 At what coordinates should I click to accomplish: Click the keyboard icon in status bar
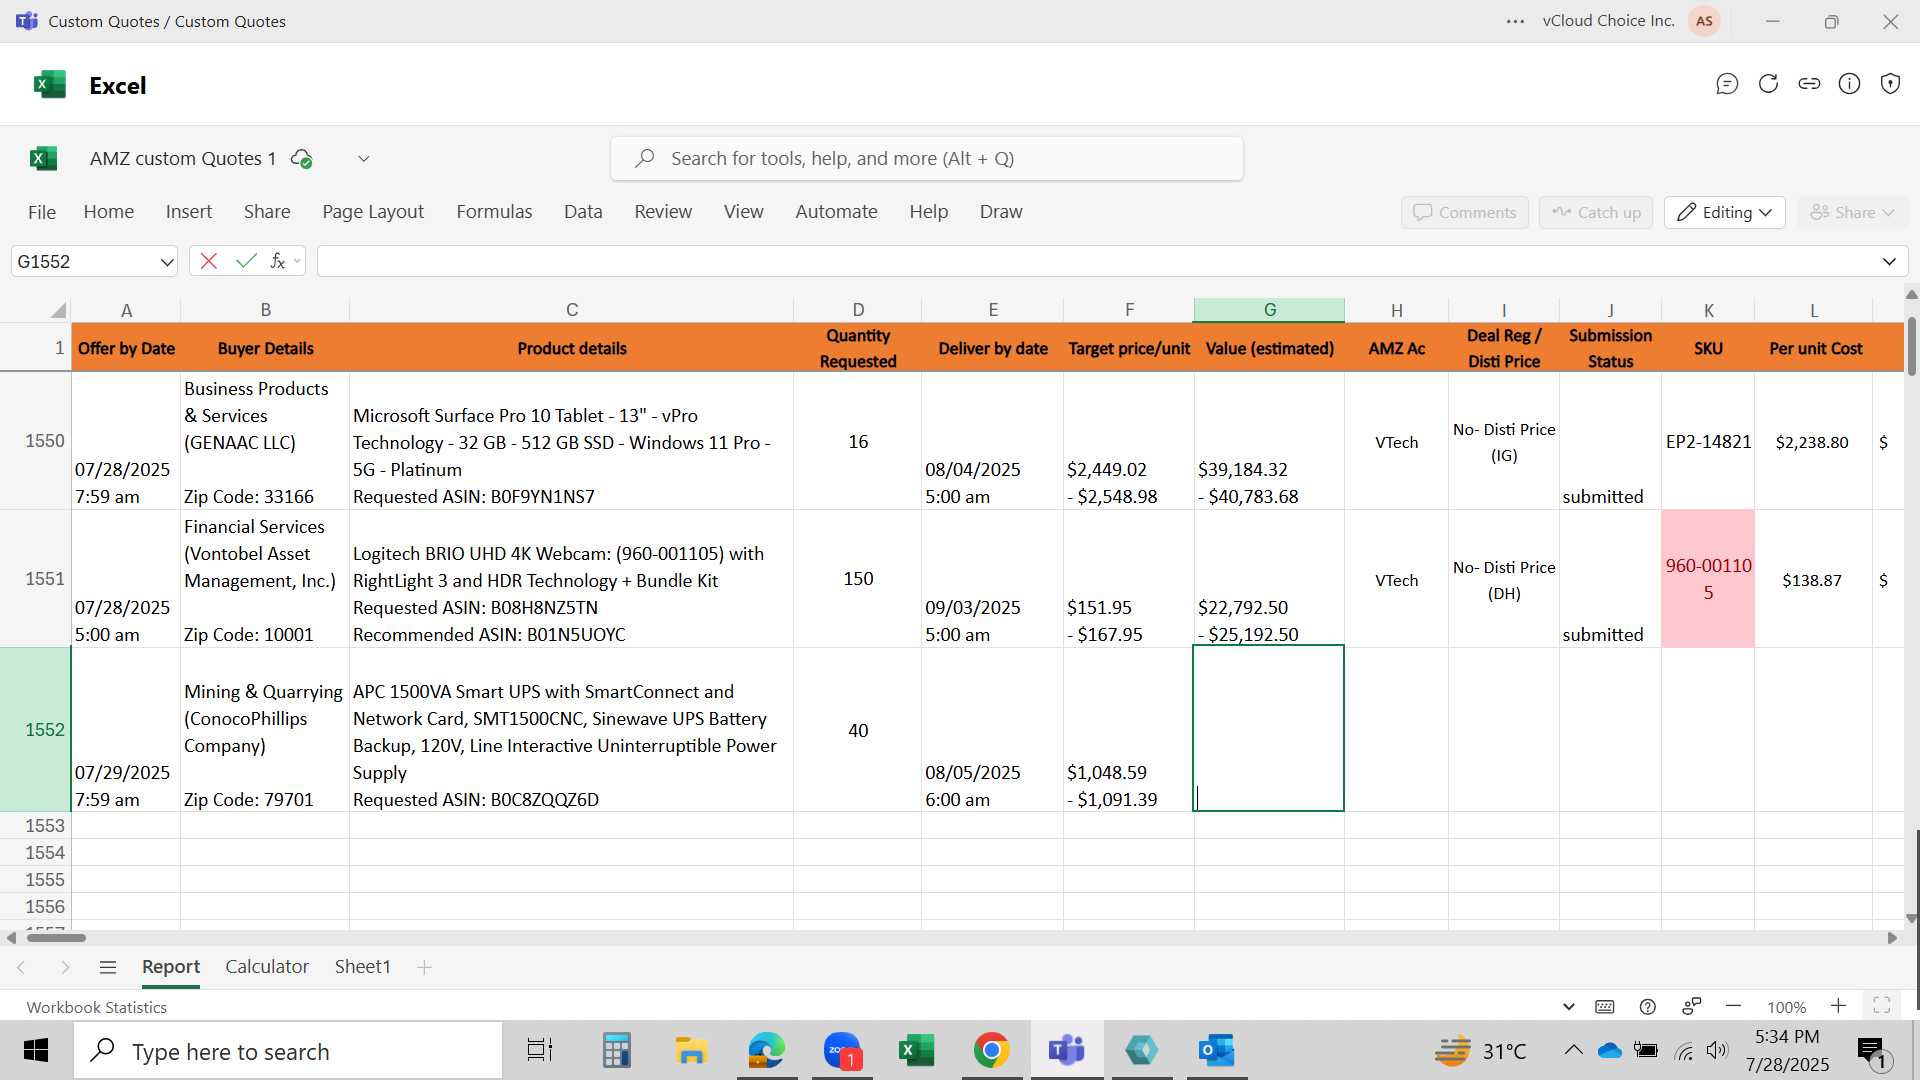pyautogui.click(x=1605, y=1007)
